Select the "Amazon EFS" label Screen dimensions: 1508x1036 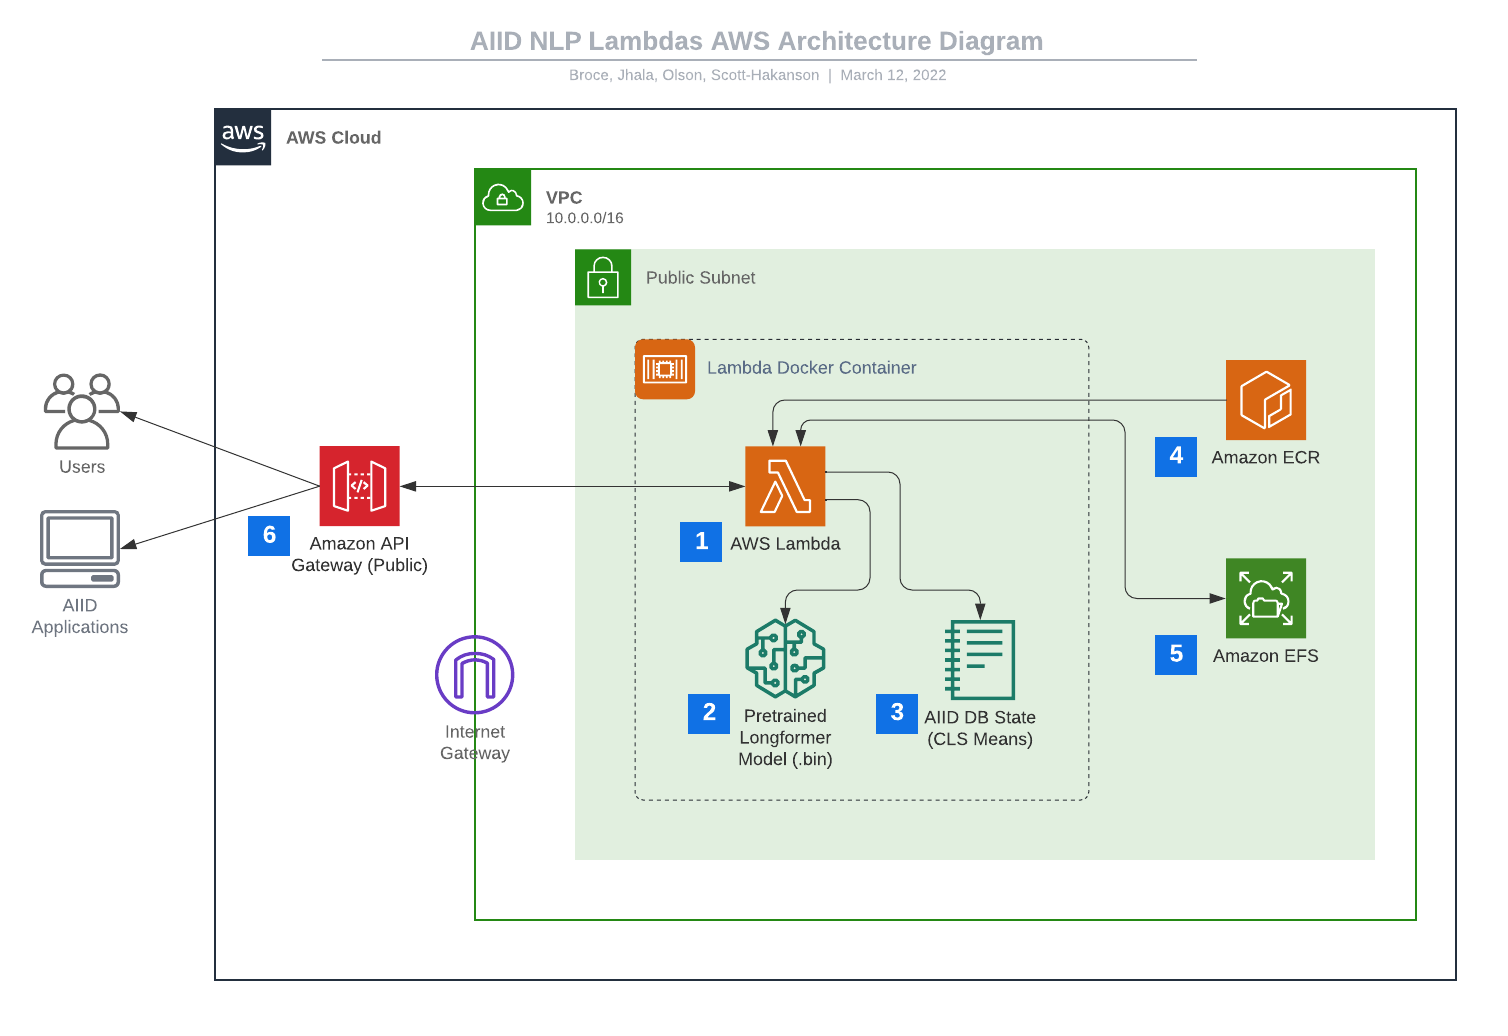pyautogui.click(x=1266, y=656)
